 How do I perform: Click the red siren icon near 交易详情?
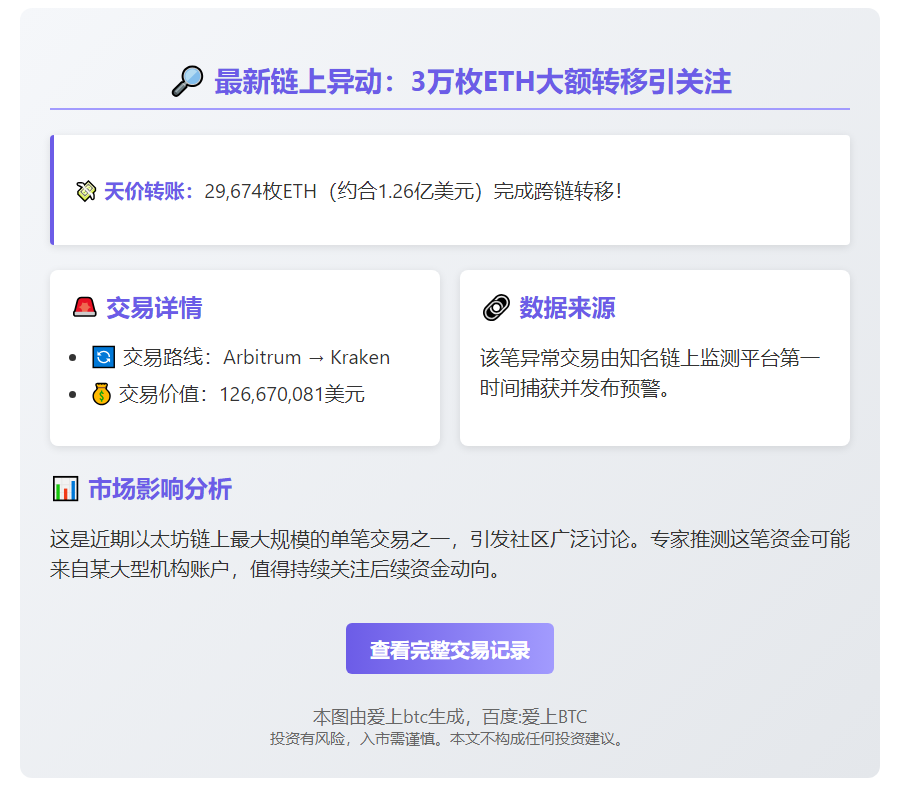coord(86,306)
